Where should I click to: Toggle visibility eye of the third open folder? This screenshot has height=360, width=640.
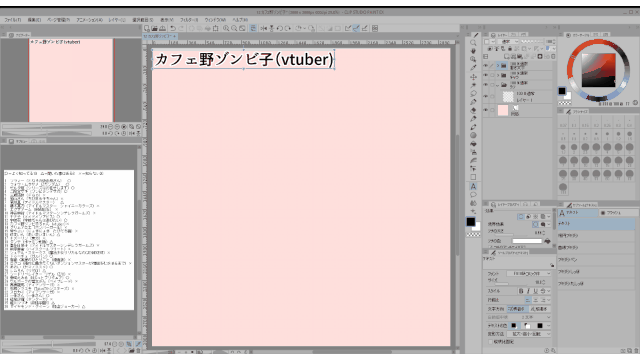point(486,85)
